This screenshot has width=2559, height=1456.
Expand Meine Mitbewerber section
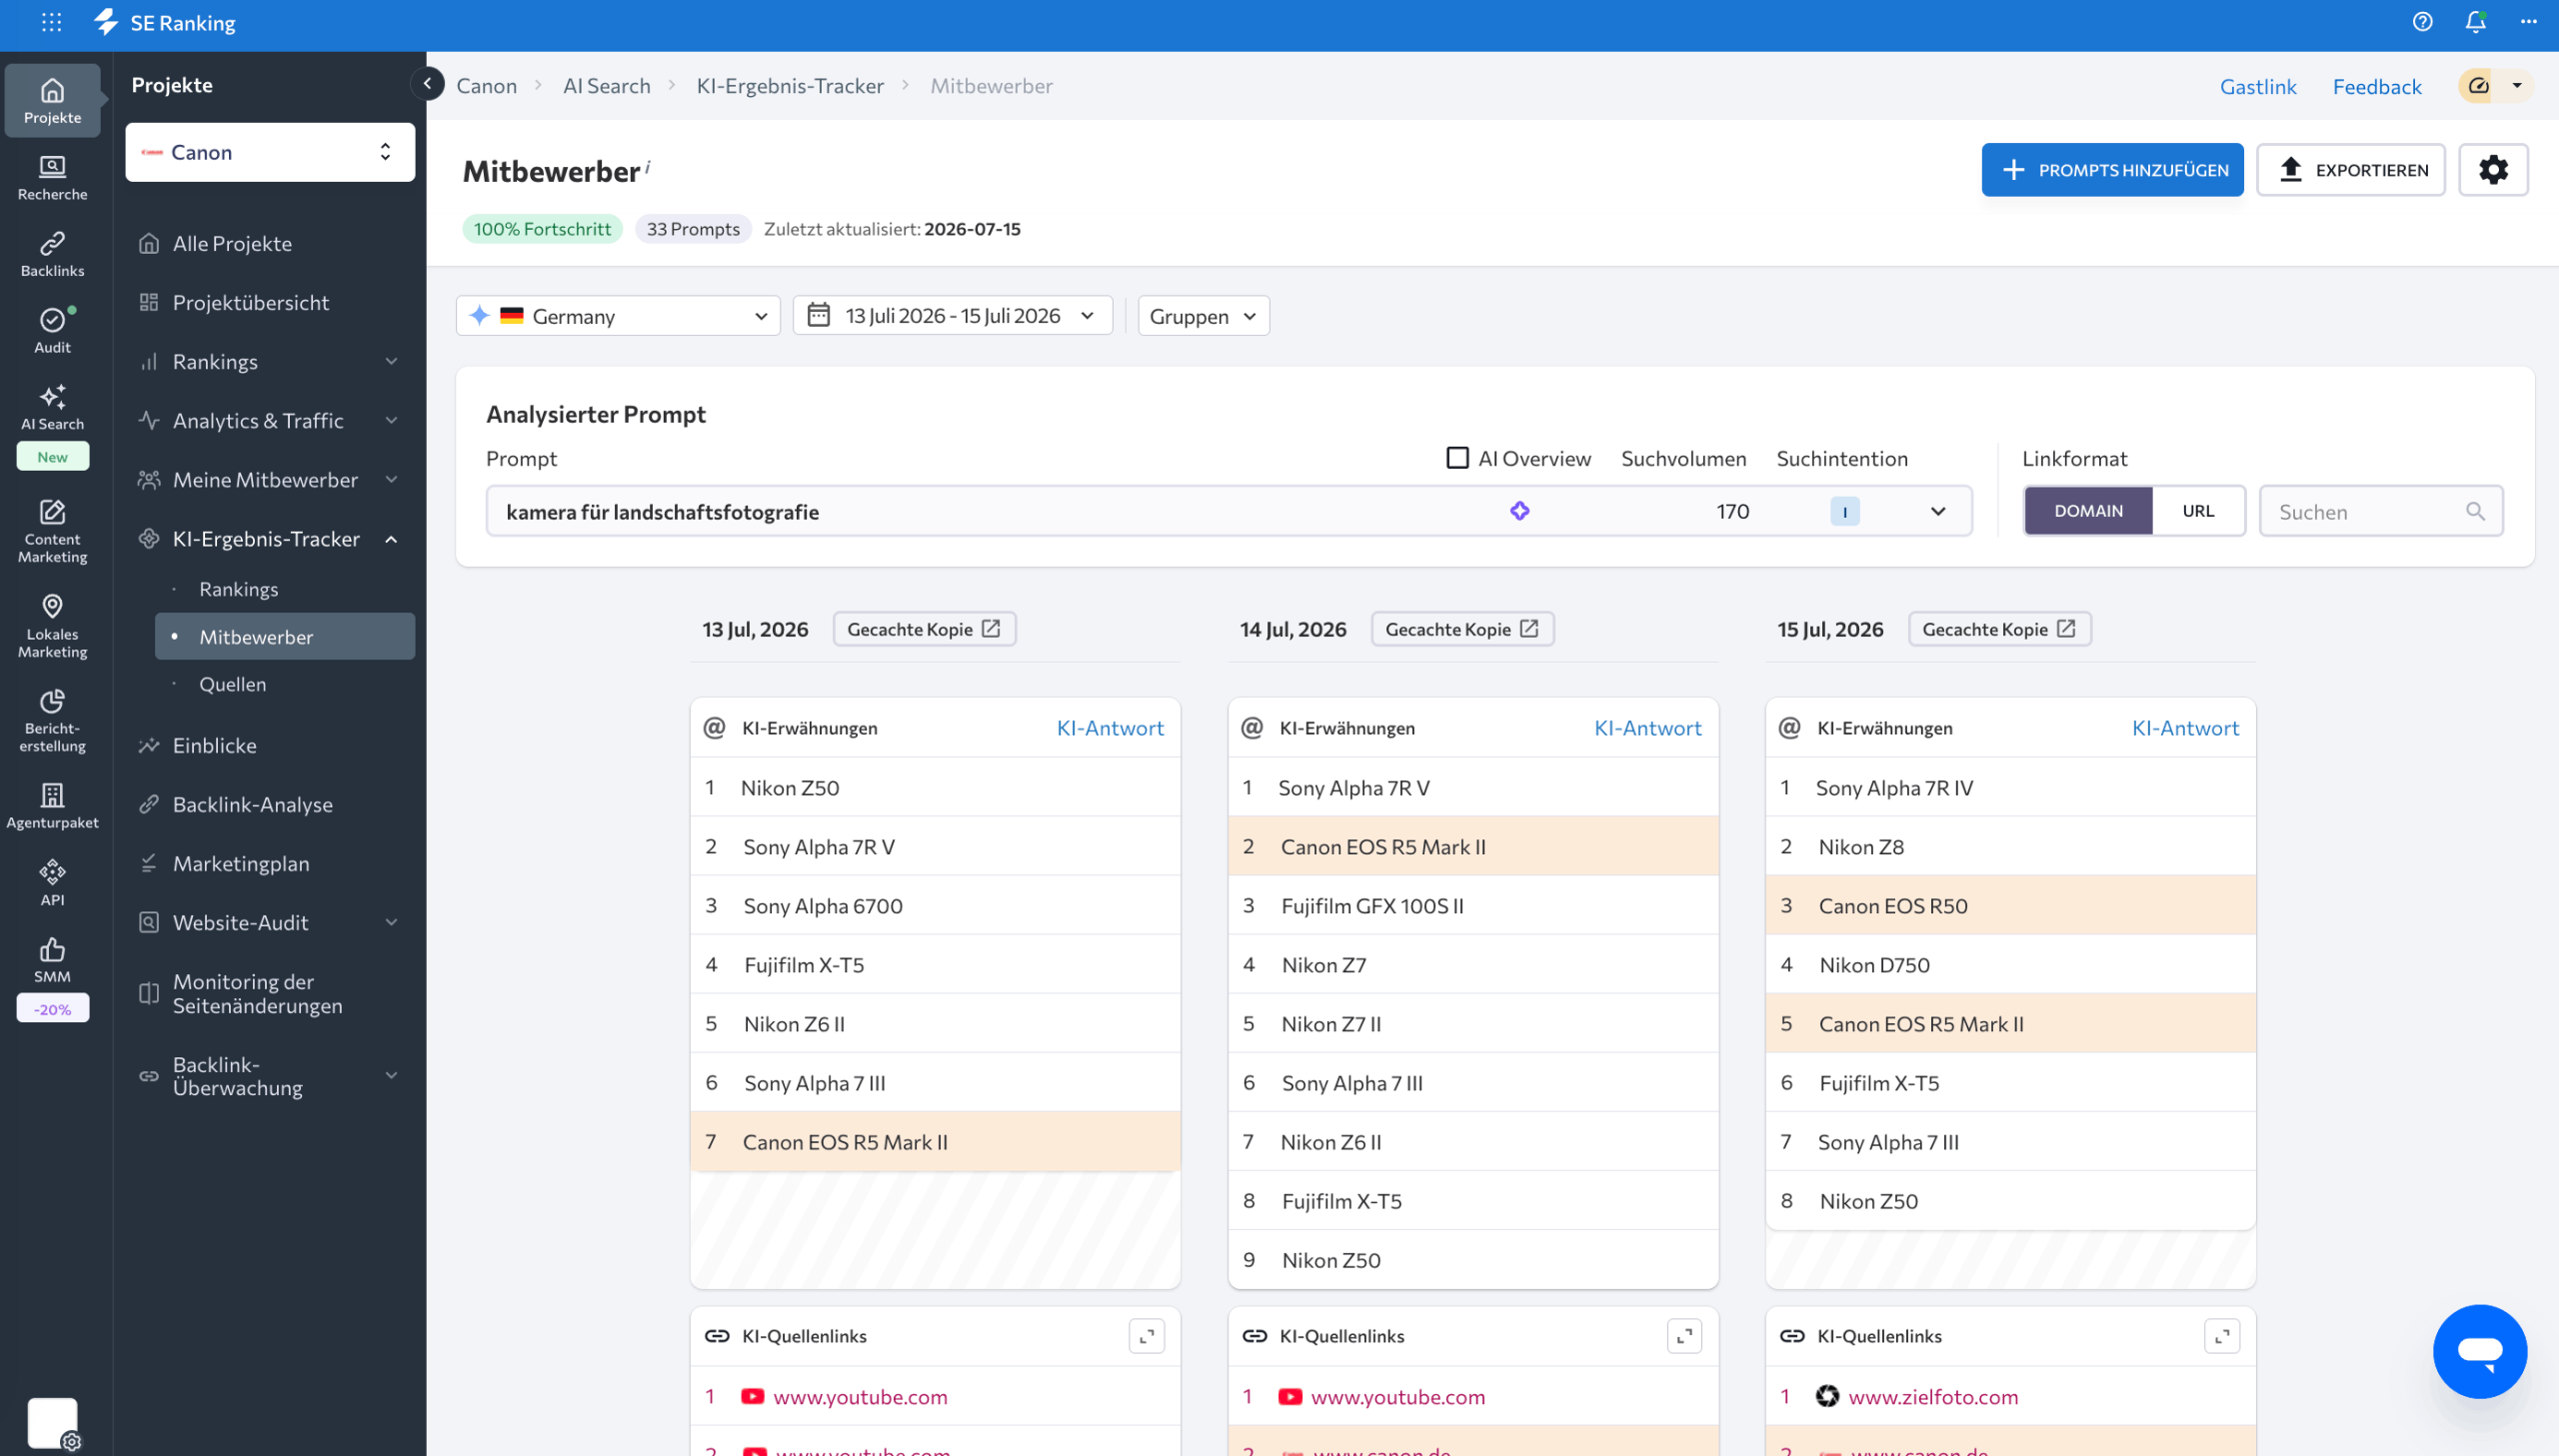pyautogui.click(x=392, y=480)
